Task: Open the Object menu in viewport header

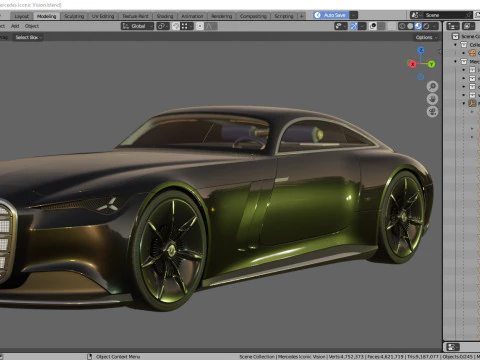Action: click(x=32, y=26)
